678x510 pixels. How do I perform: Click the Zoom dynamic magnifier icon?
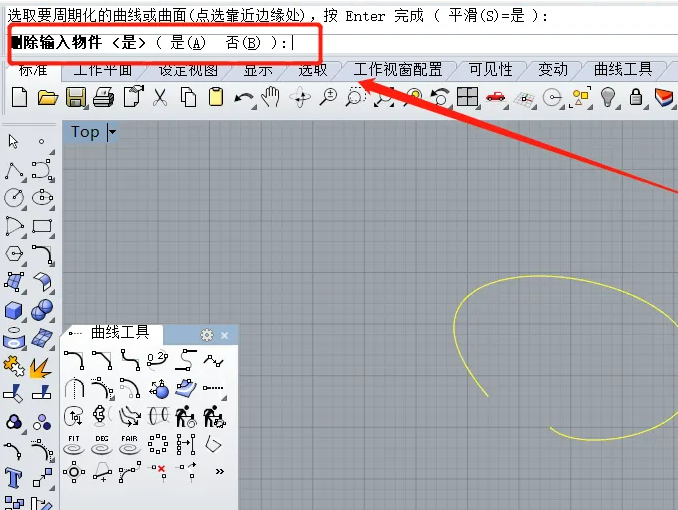[328, 97]
